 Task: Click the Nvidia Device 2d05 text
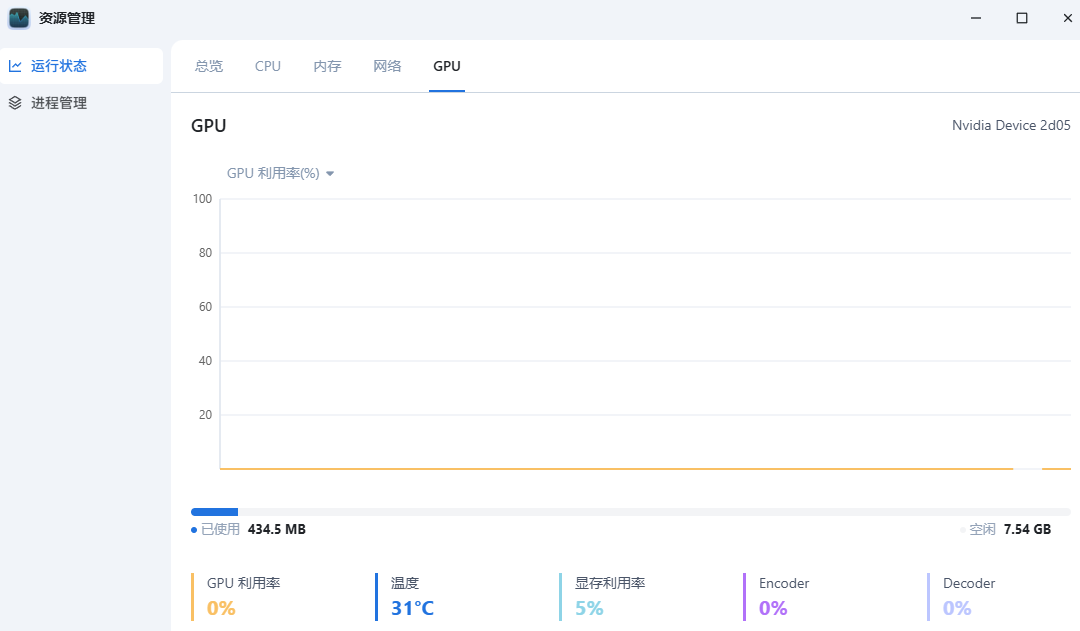(x=1011, y=125)
